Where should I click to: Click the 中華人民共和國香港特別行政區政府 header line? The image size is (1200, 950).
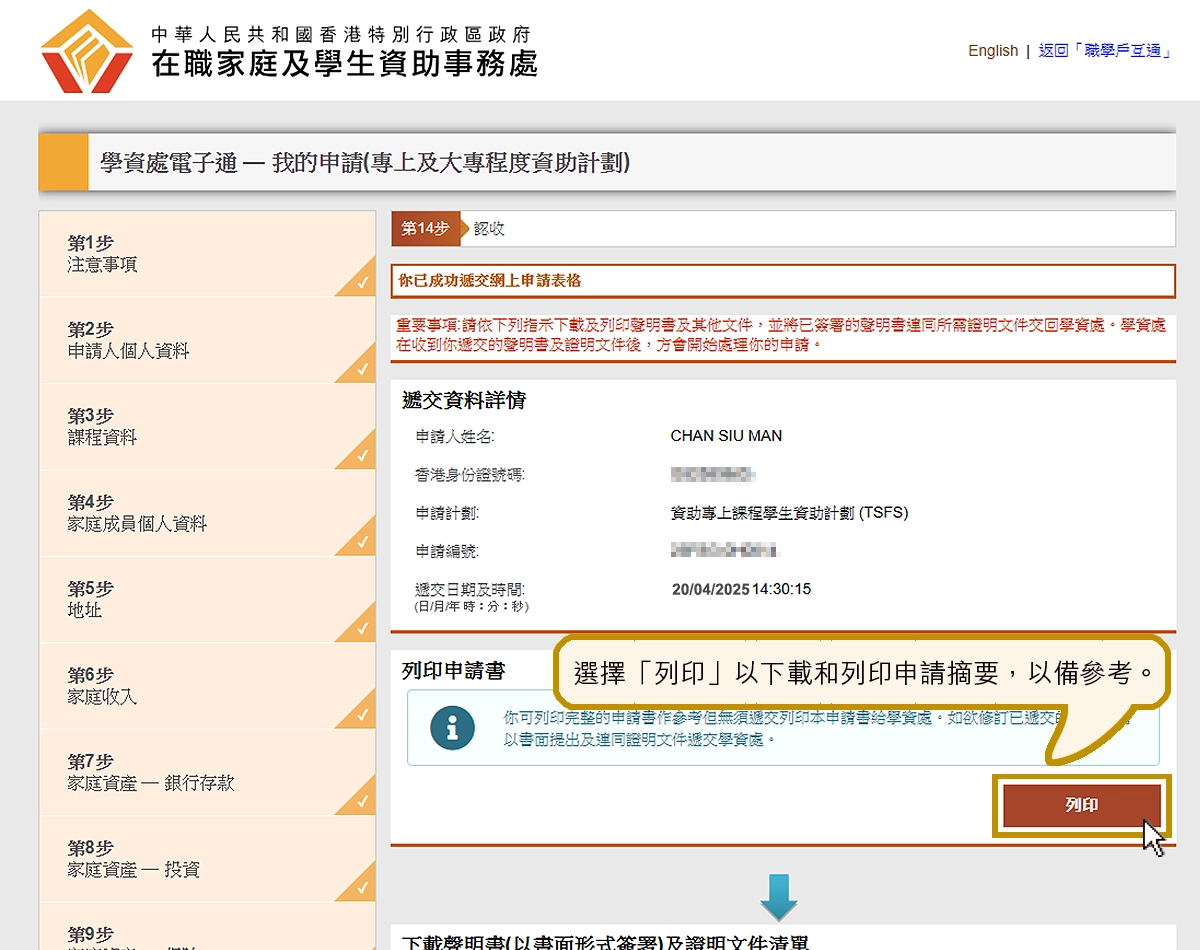pos(341,34)
